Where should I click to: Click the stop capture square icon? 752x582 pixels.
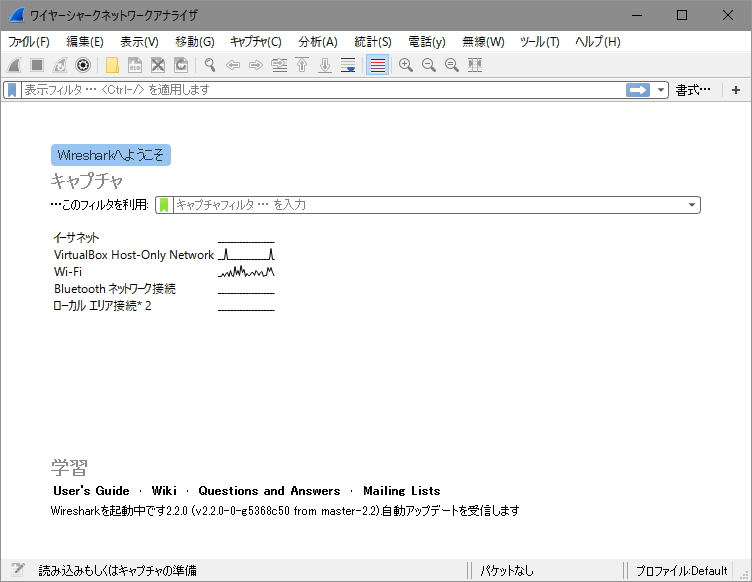point(37,65)
